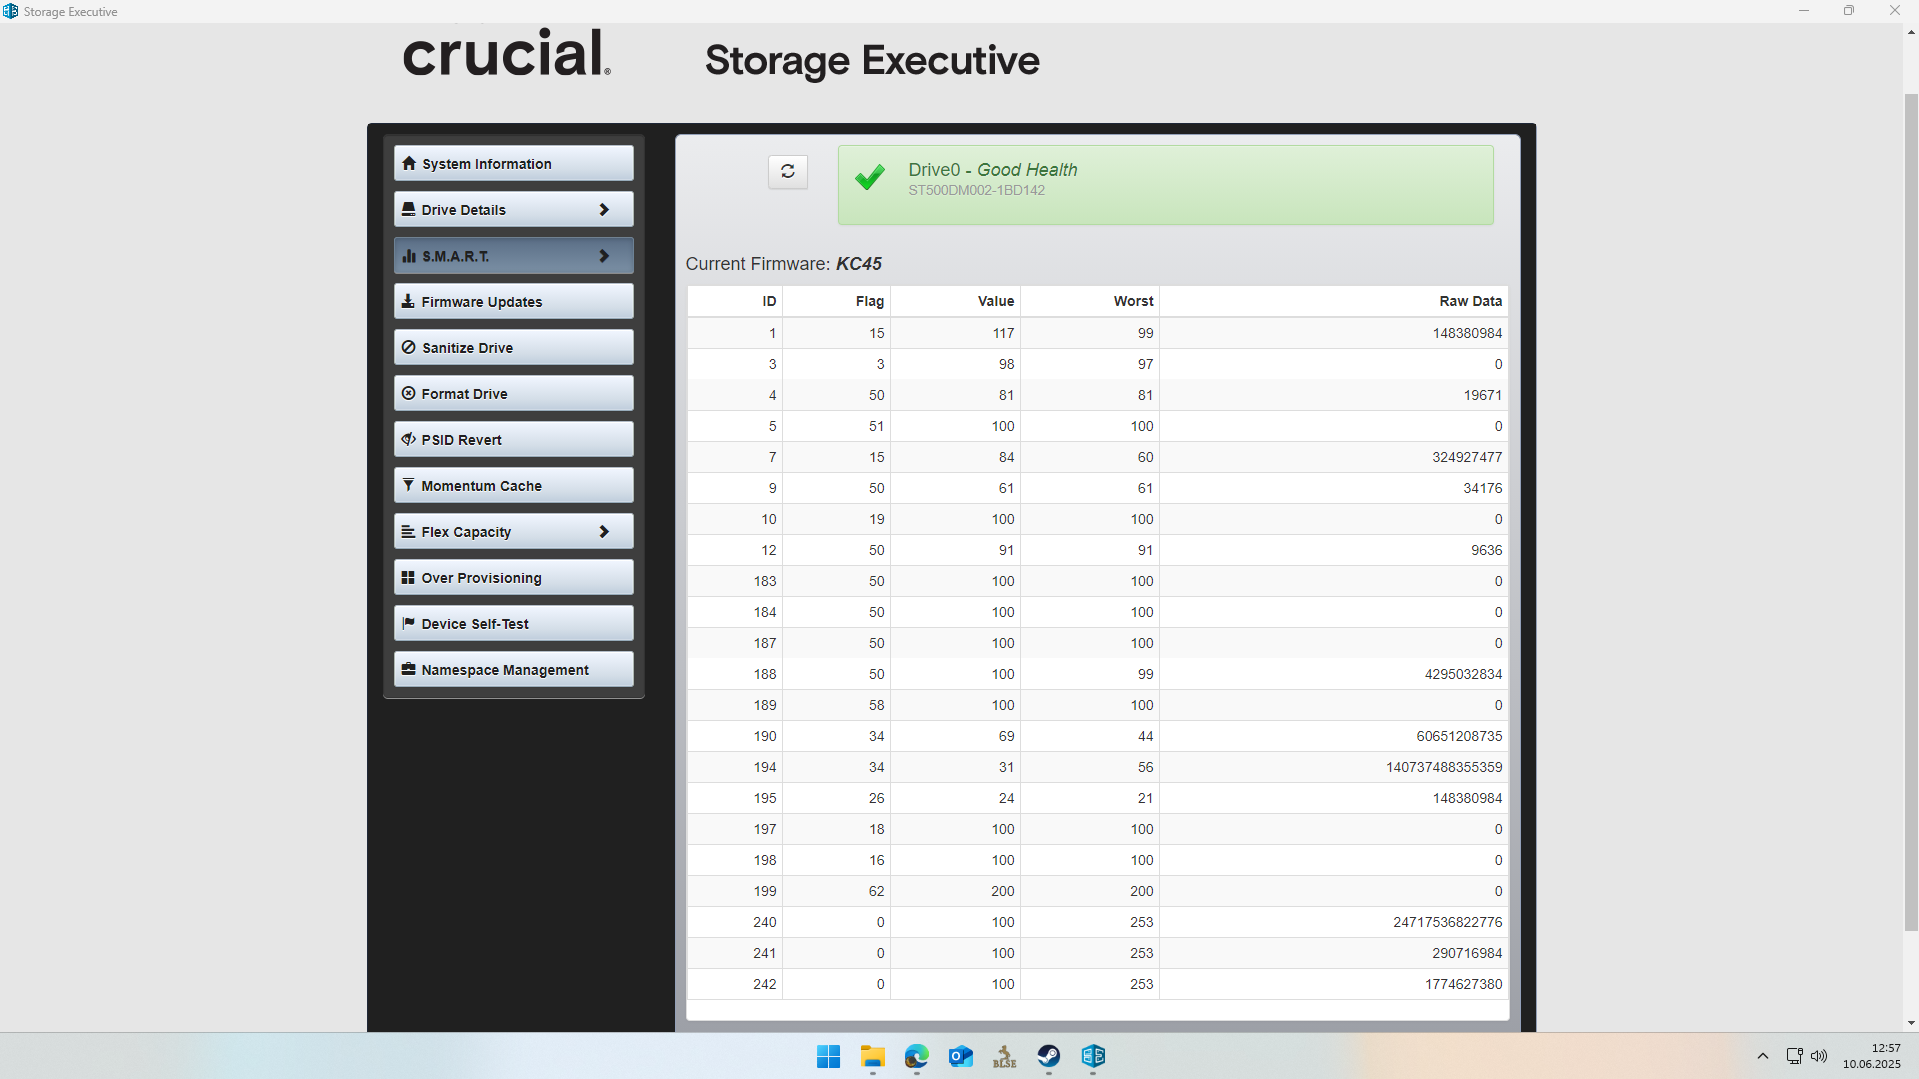Click the bar chart icon beside S.M.A.R.T.
This screenshot has height=1079, width=1919.
point(408,256)
